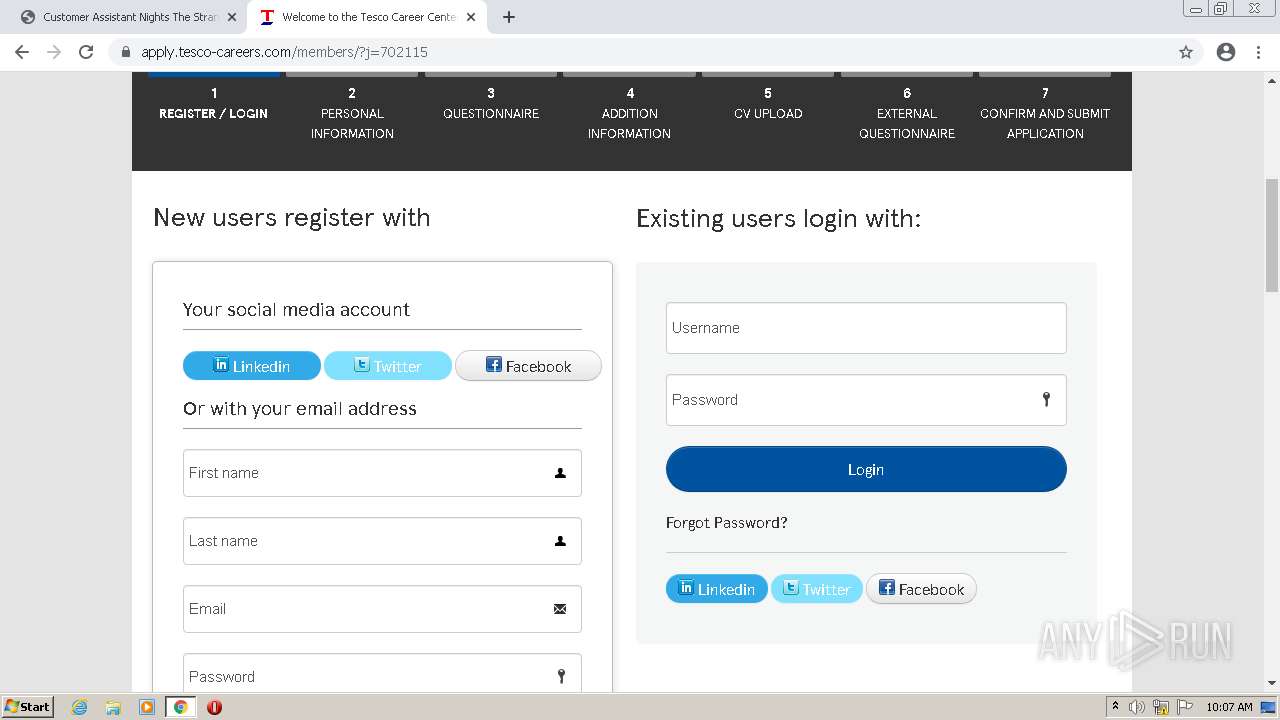Go to step 5 CV Upload
The height and width of the screenshot is (720, 1280).
768,103
